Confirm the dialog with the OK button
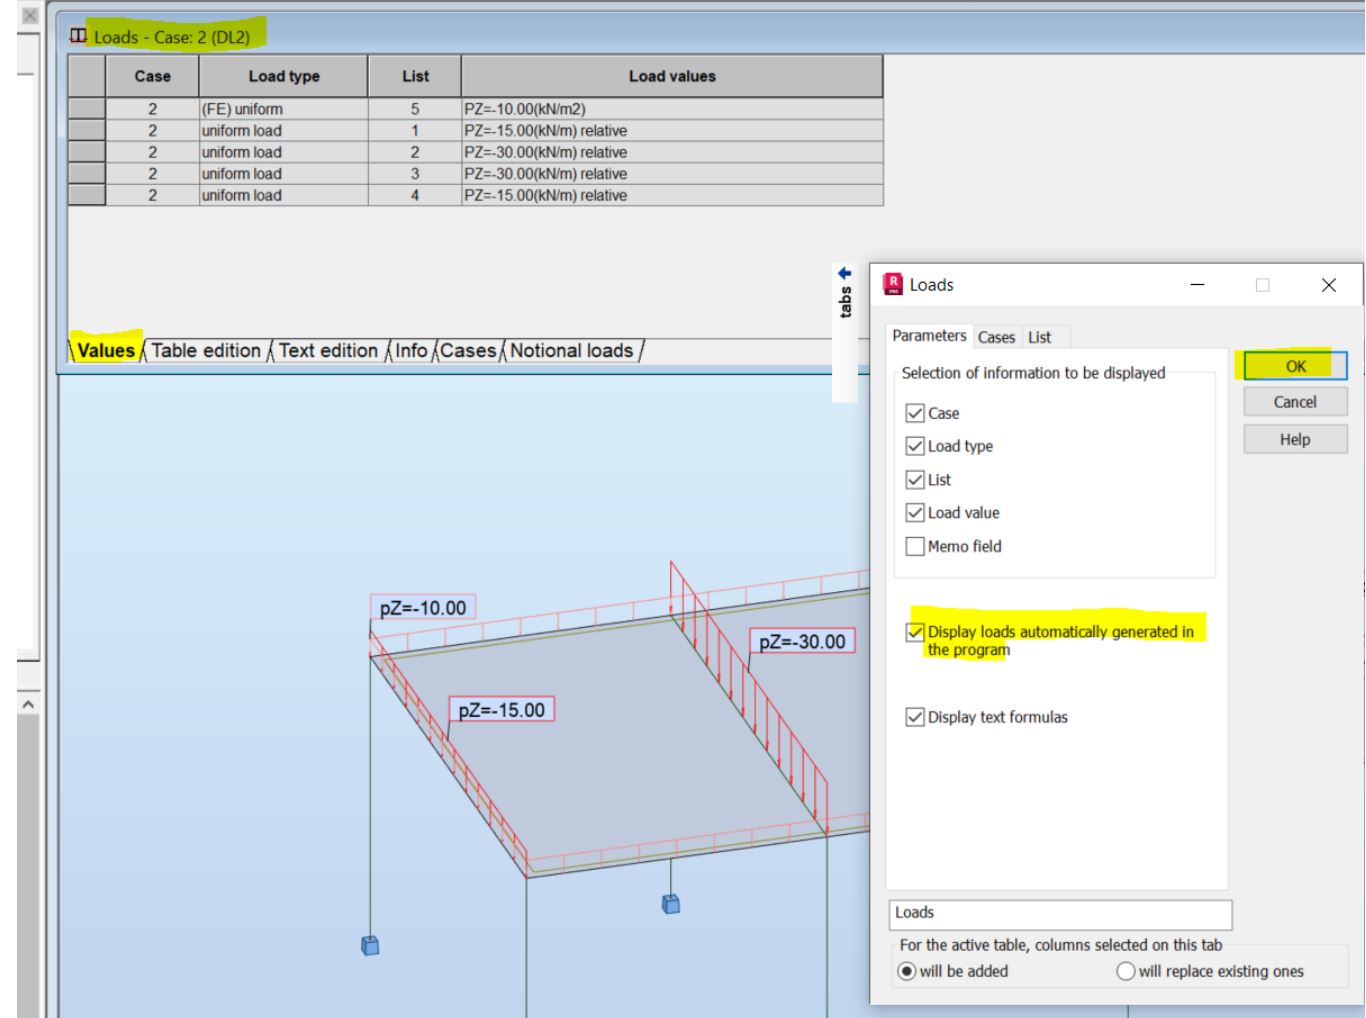Image resolution: width=1366 pixels, height=1018 pixels. click(1294, 364)
